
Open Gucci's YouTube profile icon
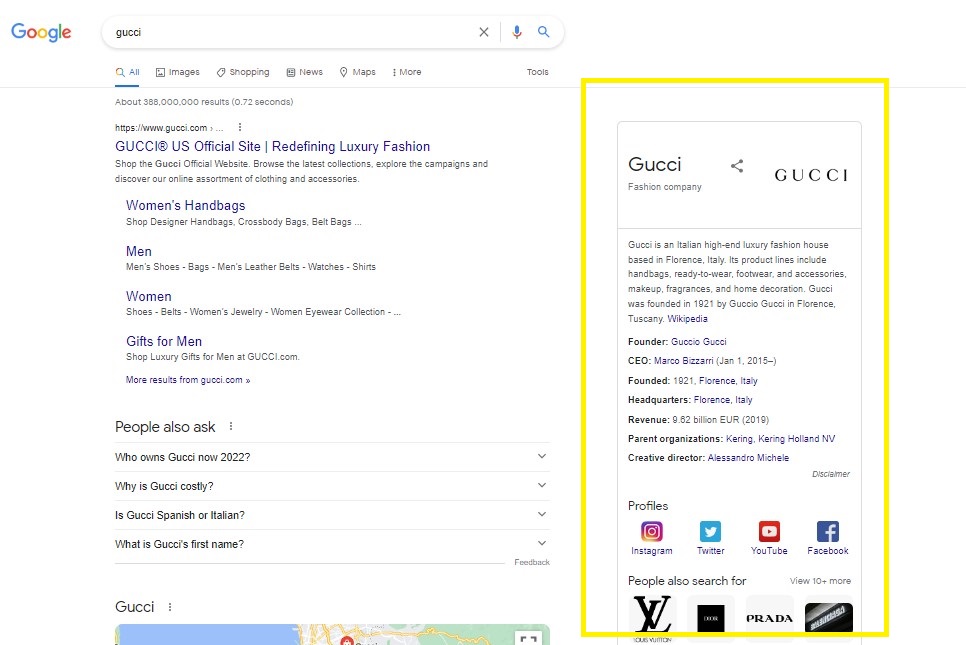768,530
